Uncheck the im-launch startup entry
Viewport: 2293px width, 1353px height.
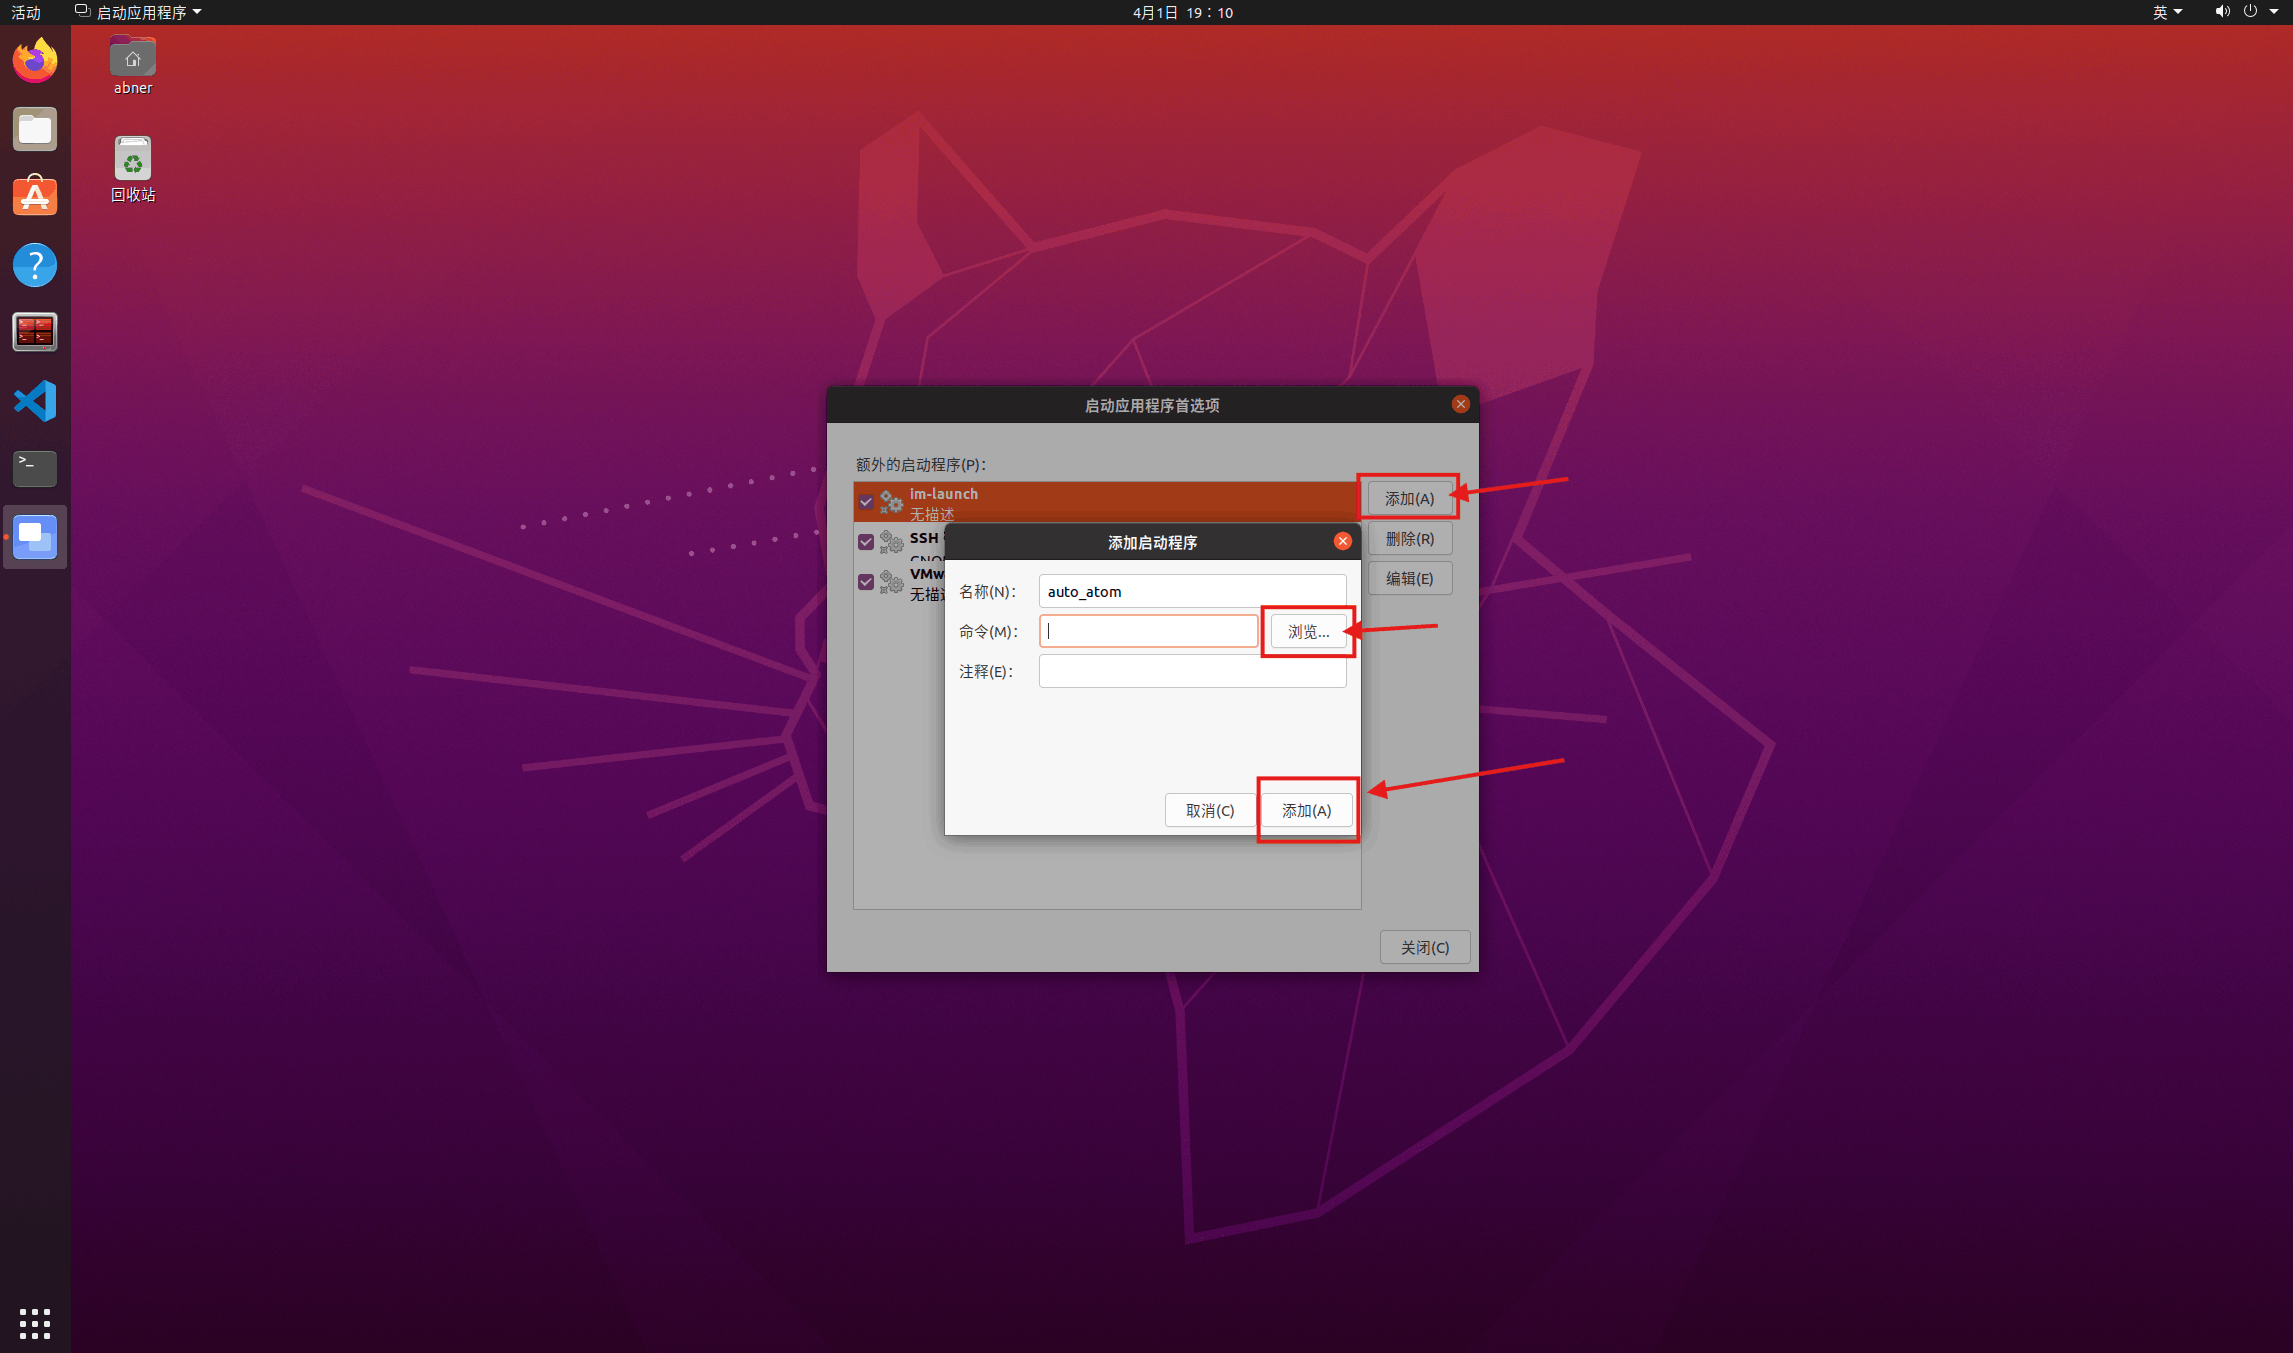(866, 502)
